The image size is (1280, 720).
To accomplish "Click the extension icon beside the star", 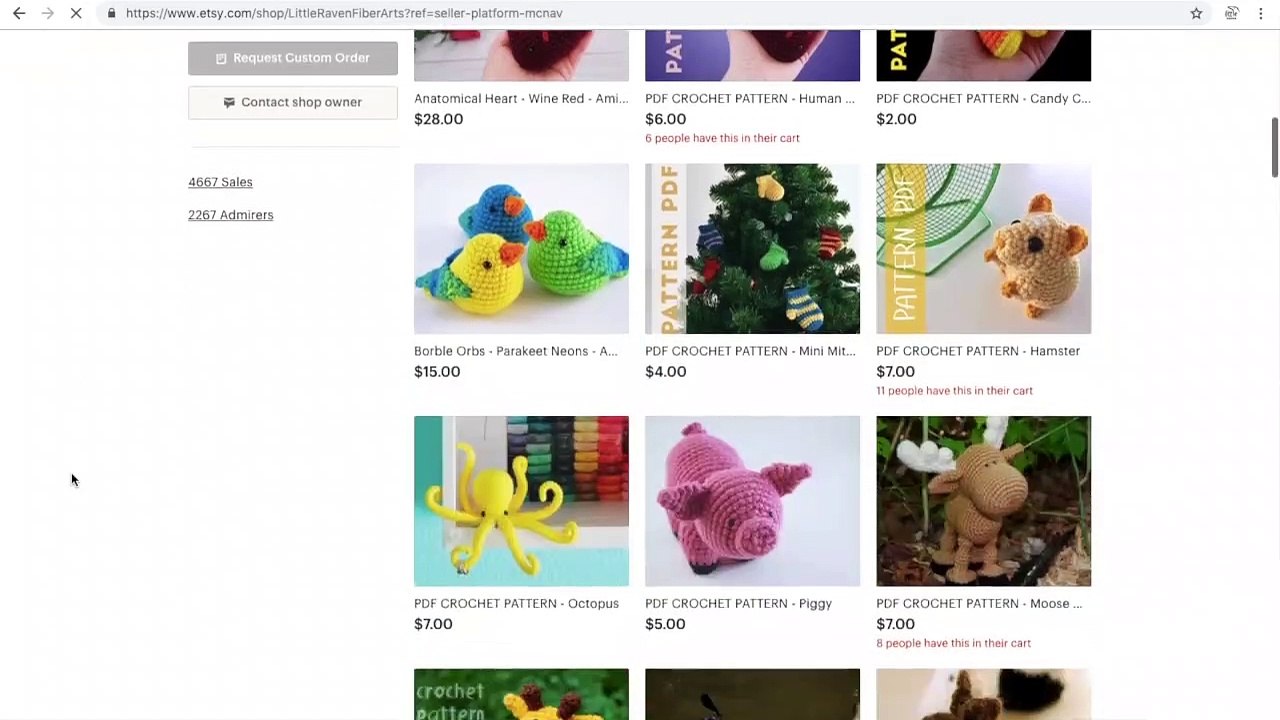I will 1232,13.
